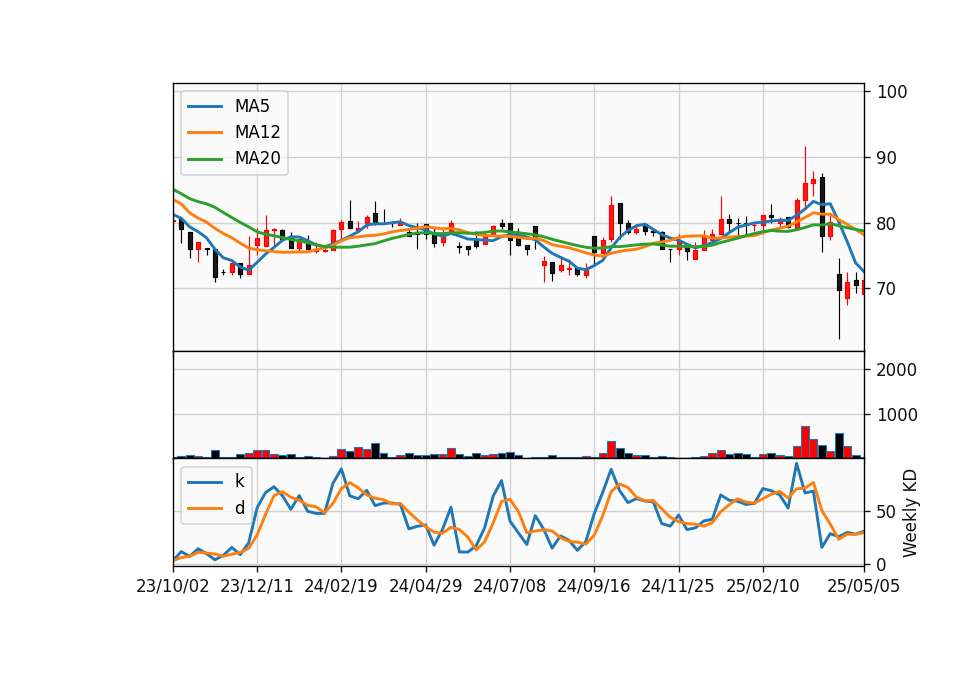Click the 24/02/19 date tick label
The image size is (960, 690).
point(341,587)
